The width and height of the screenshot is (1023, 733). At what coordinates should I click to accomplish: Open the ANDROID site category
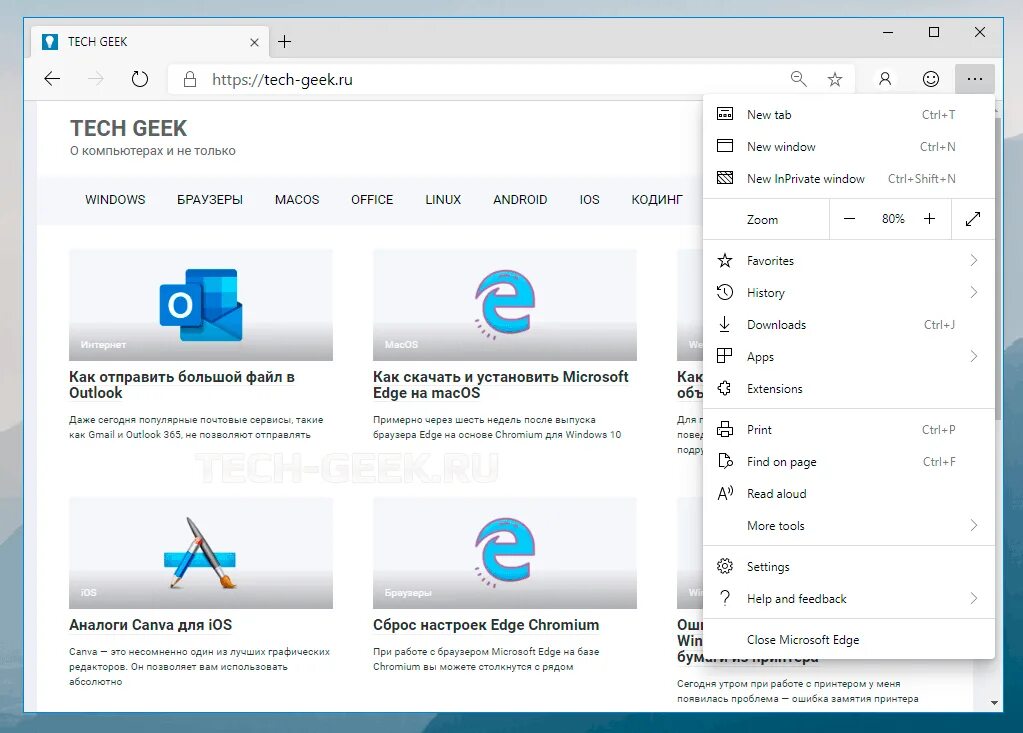tap(520, 200)
